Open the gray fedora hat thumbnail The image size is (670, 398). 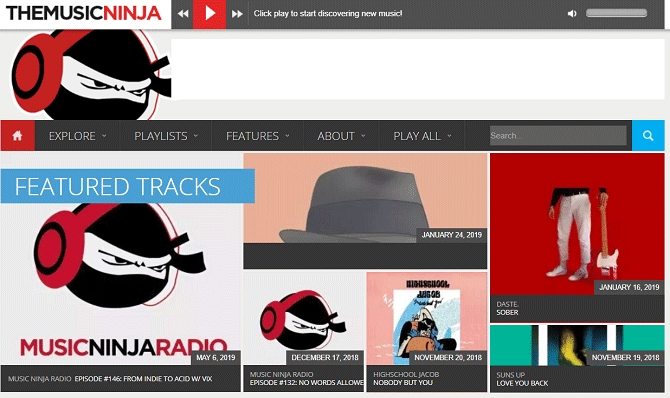pyautogui.click(x=365, y=198)
